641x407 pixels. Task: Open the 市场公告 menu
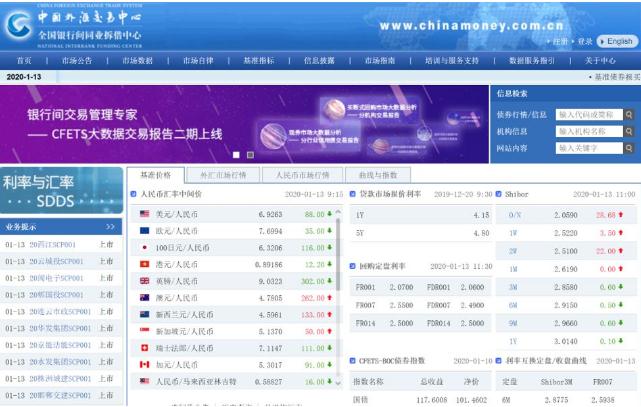[x=77, y=60]
